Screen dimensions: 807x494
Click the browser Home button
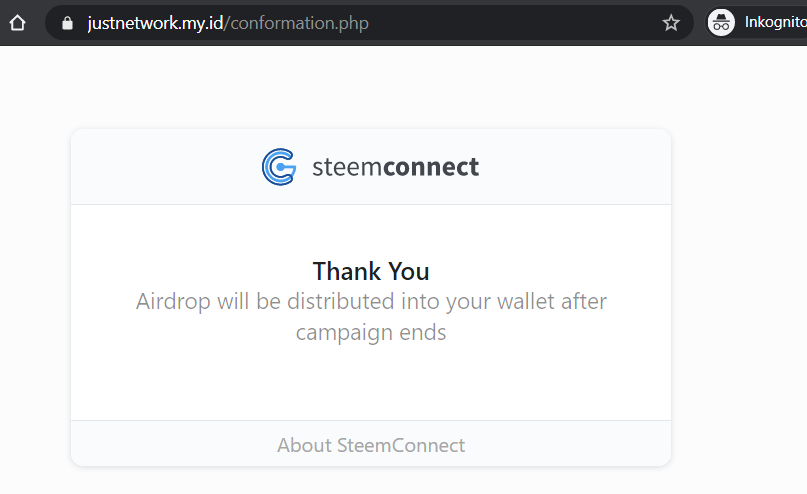[x=16, y=22]
